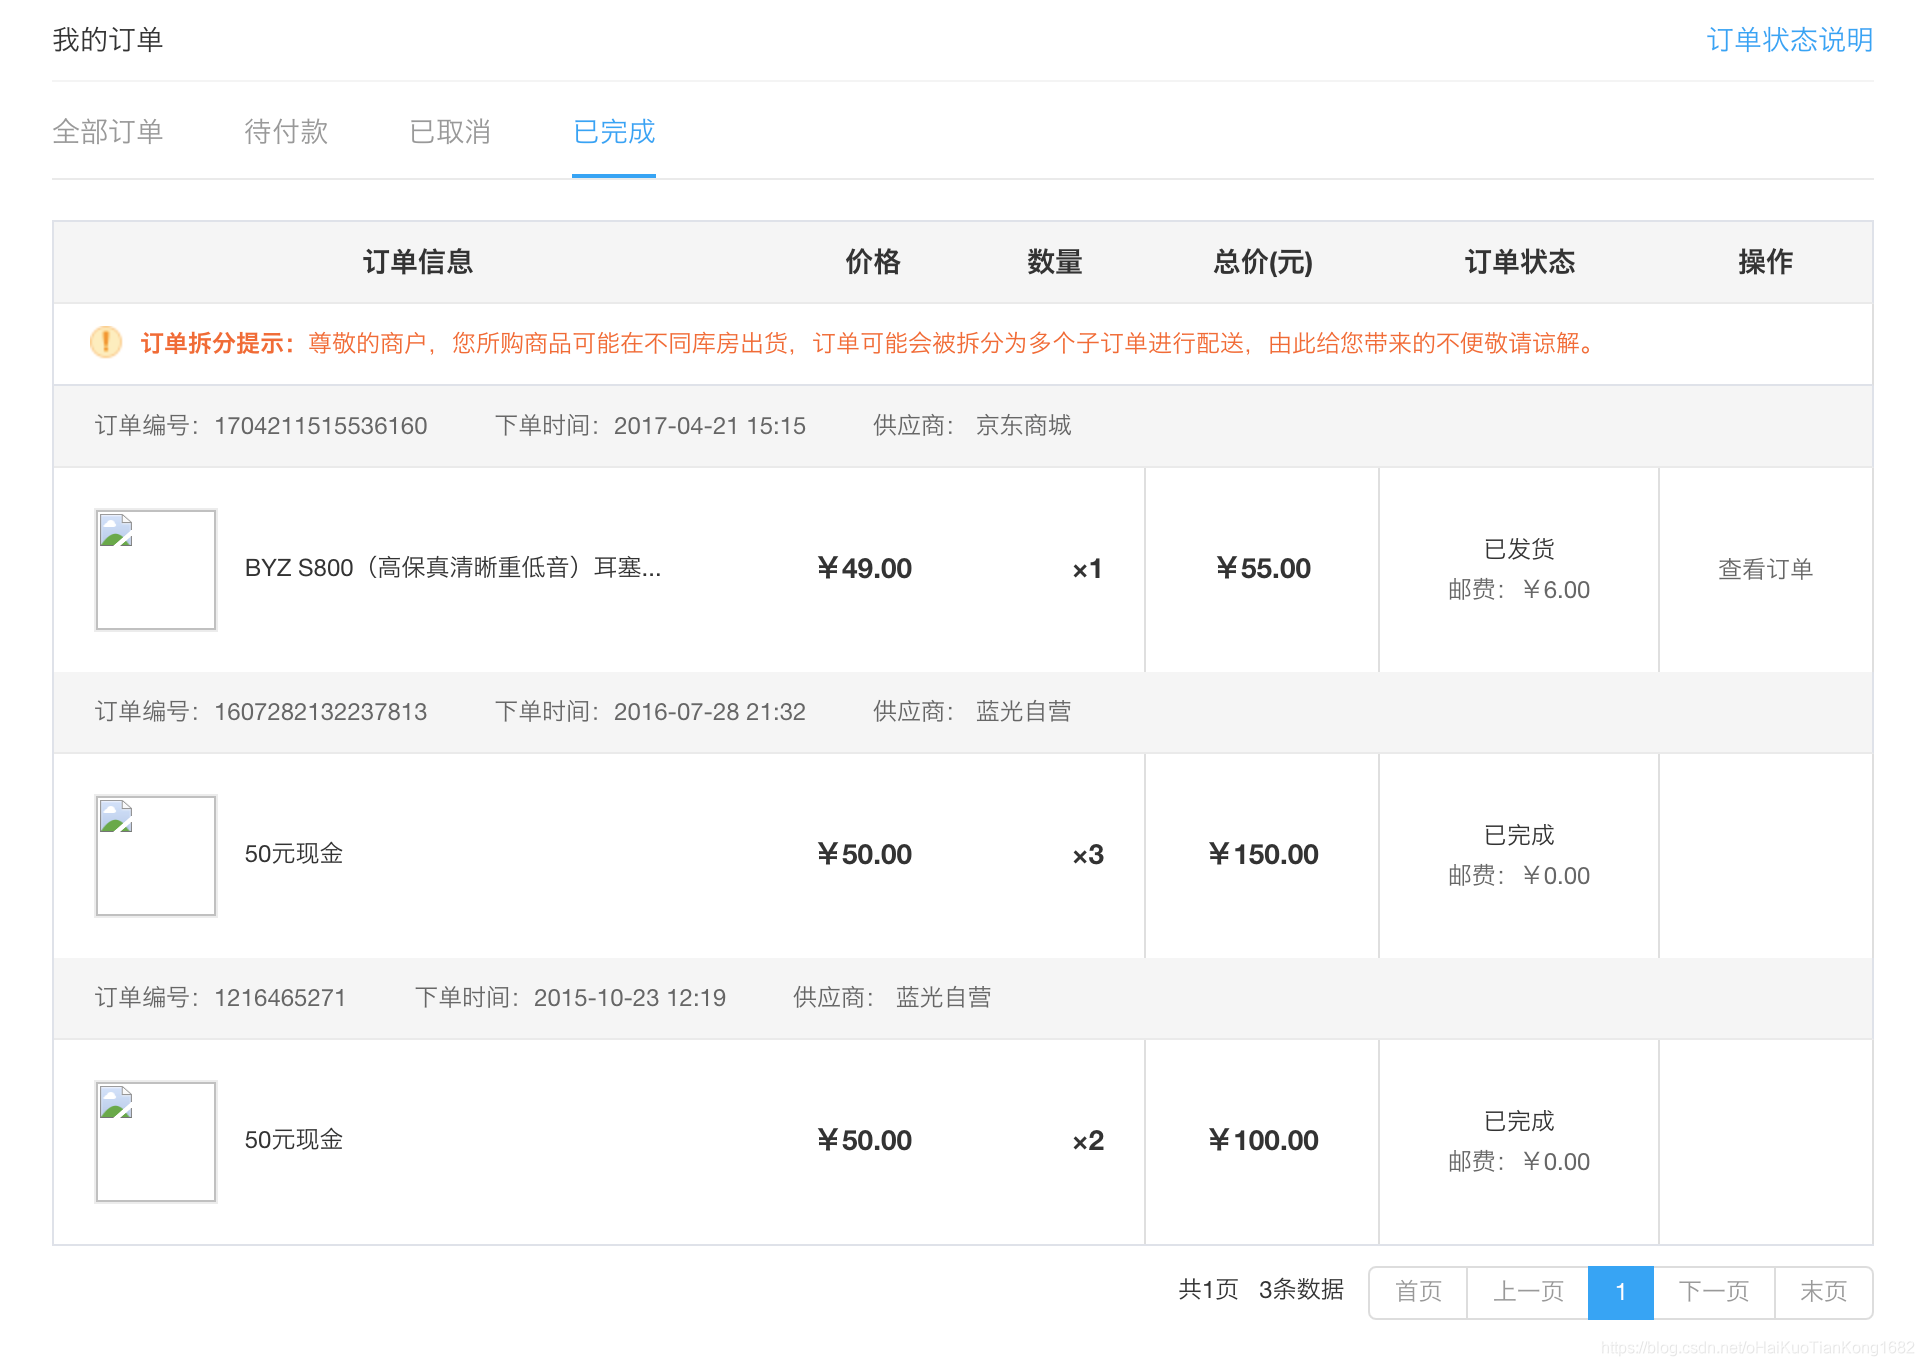Switch to the 已取消 tab
This screenshot has width=1924, height=1366.
450,131
